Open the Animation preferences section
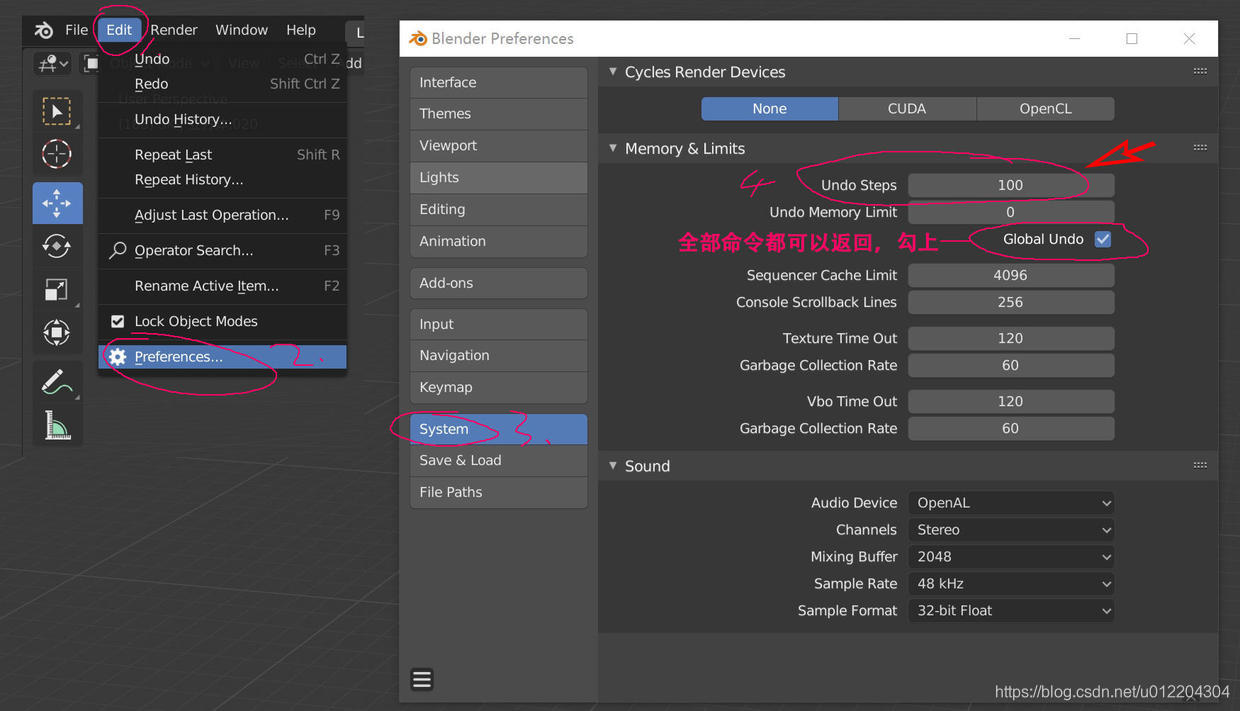Image resolution: width=1240 pixels, height=711 pixels. coord(499,241)
